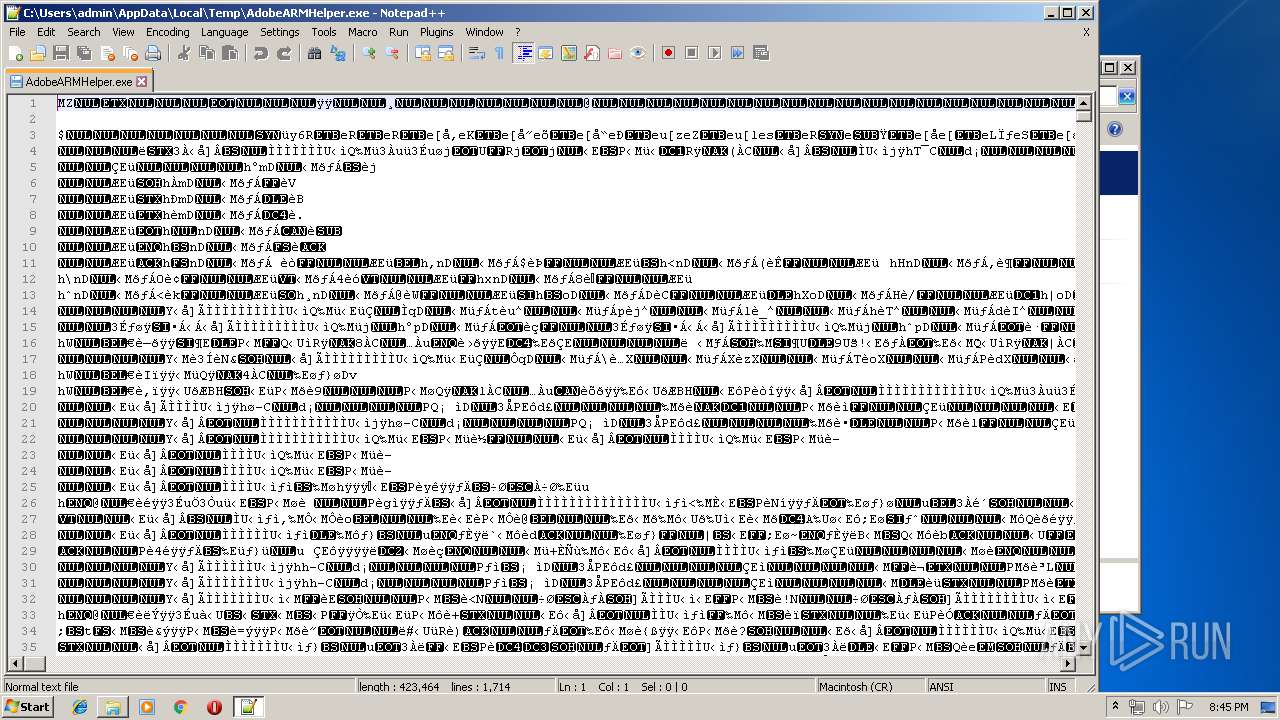Create a new document with New icon

click(x=17, y=53)
